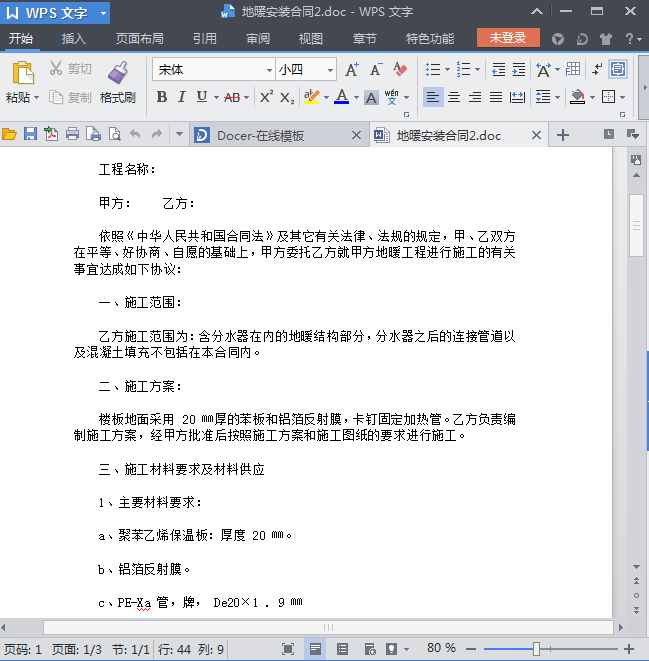Screen dimensions: 649x661
Task: Click the Paste clipboard icon
Action: point(23,73)
